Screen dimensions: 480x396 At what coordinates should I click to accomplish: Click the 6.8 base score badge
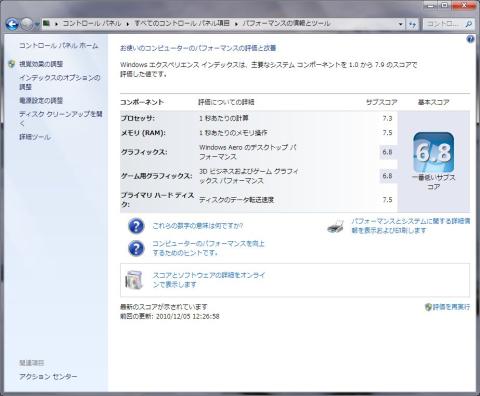point(434,152)
